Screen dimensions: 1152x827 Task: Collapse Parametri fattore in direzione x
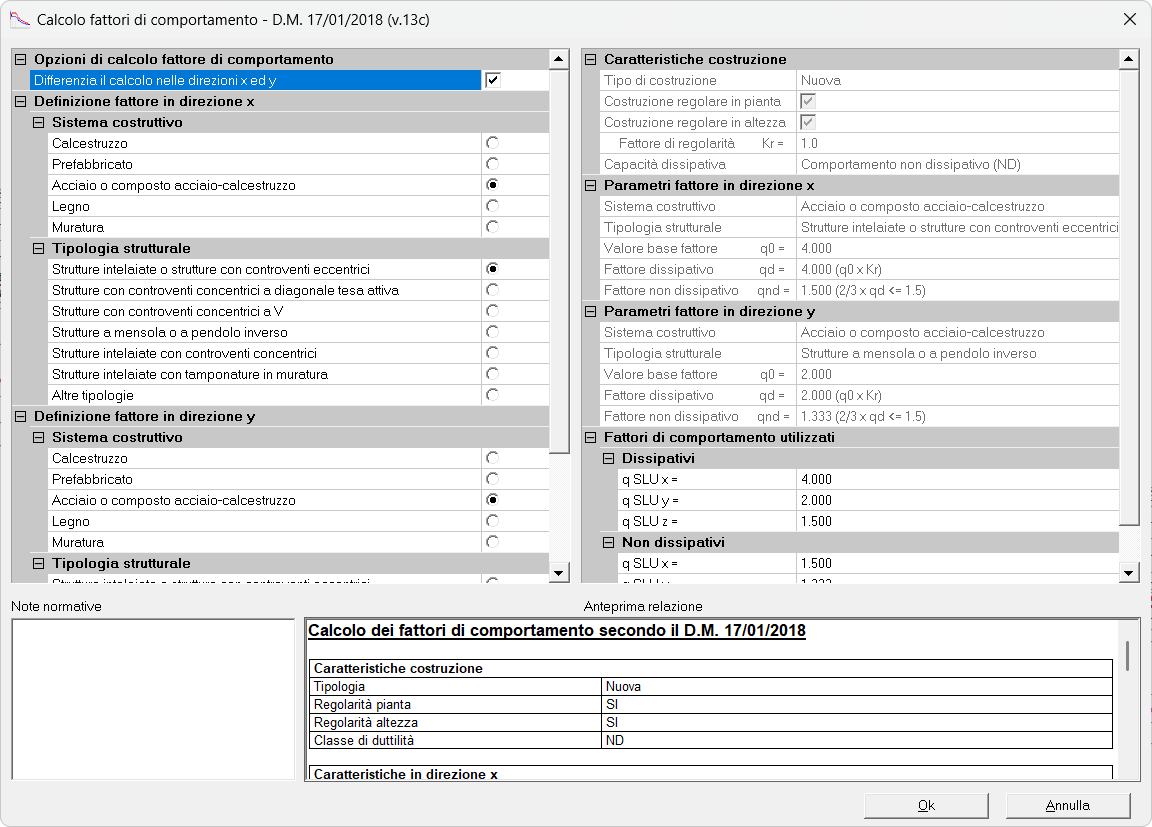[x=591, y=186]
